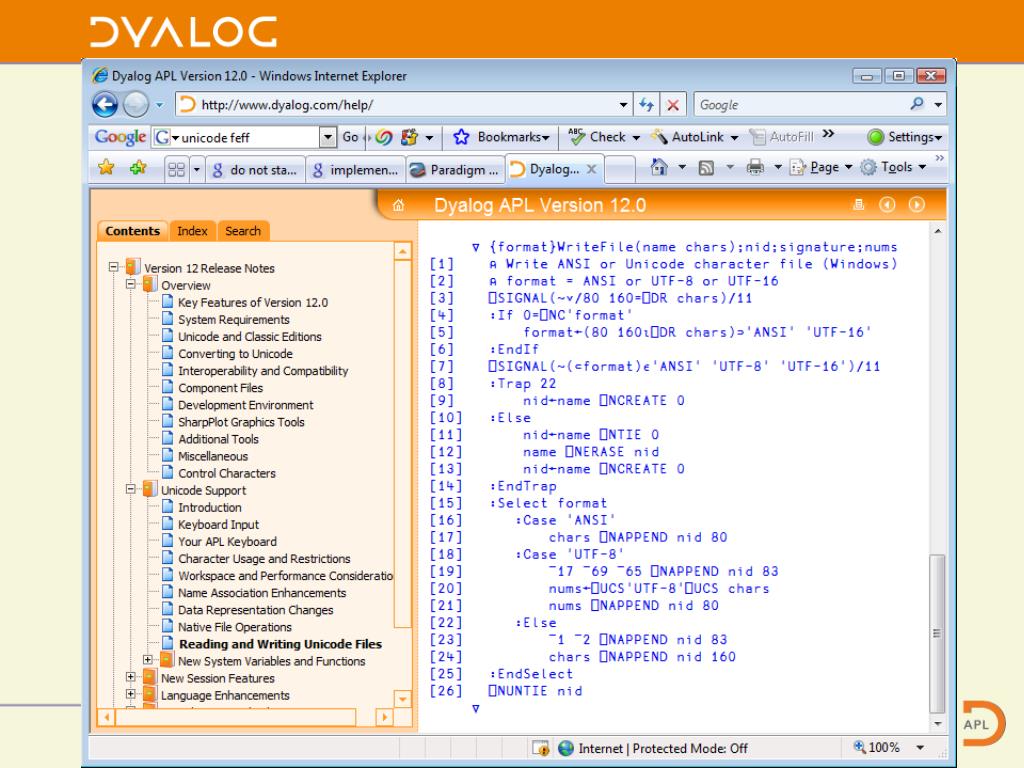Click the Add to Favorites icon
Image resolution: width=1024 pixels, height=768 pixels.
[x=138, y=168]
